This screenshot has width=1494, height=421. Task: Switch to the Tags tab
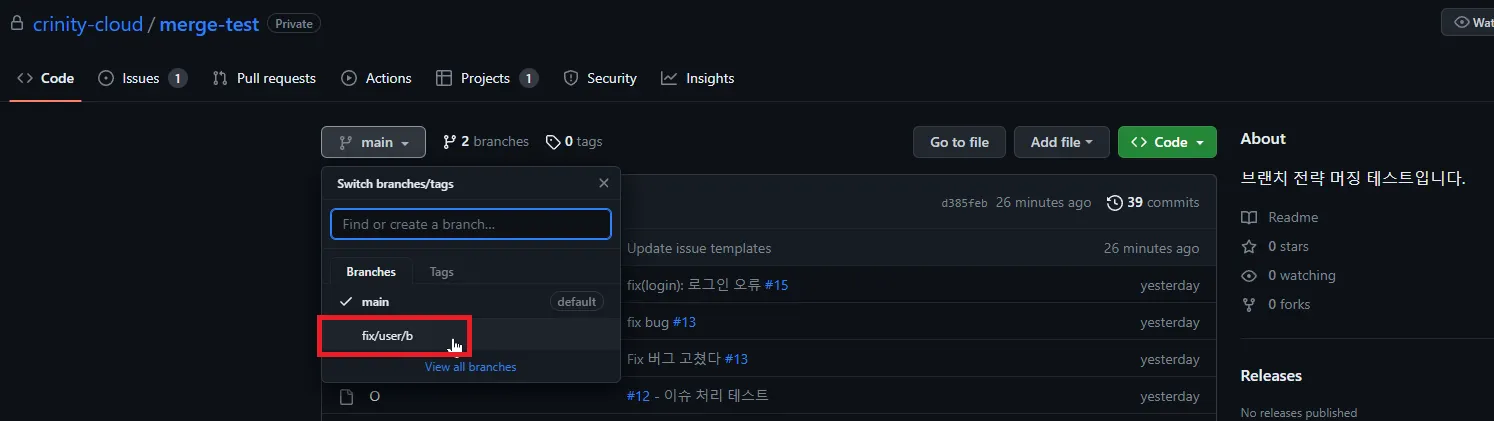tap(441, 272)
